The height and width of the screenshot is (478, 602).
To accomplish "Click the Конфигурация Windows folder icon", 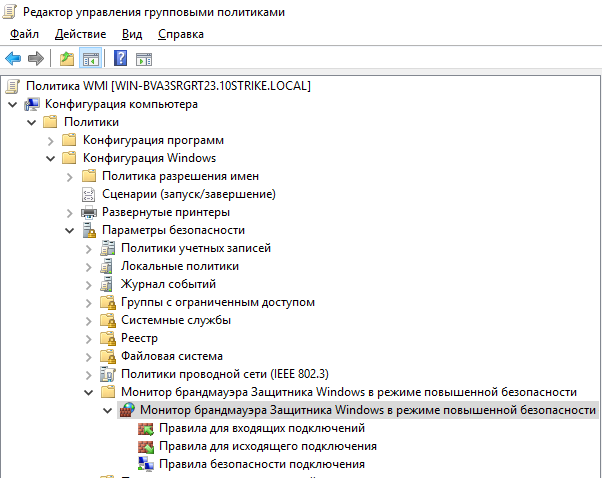I will tap(69, 158).
